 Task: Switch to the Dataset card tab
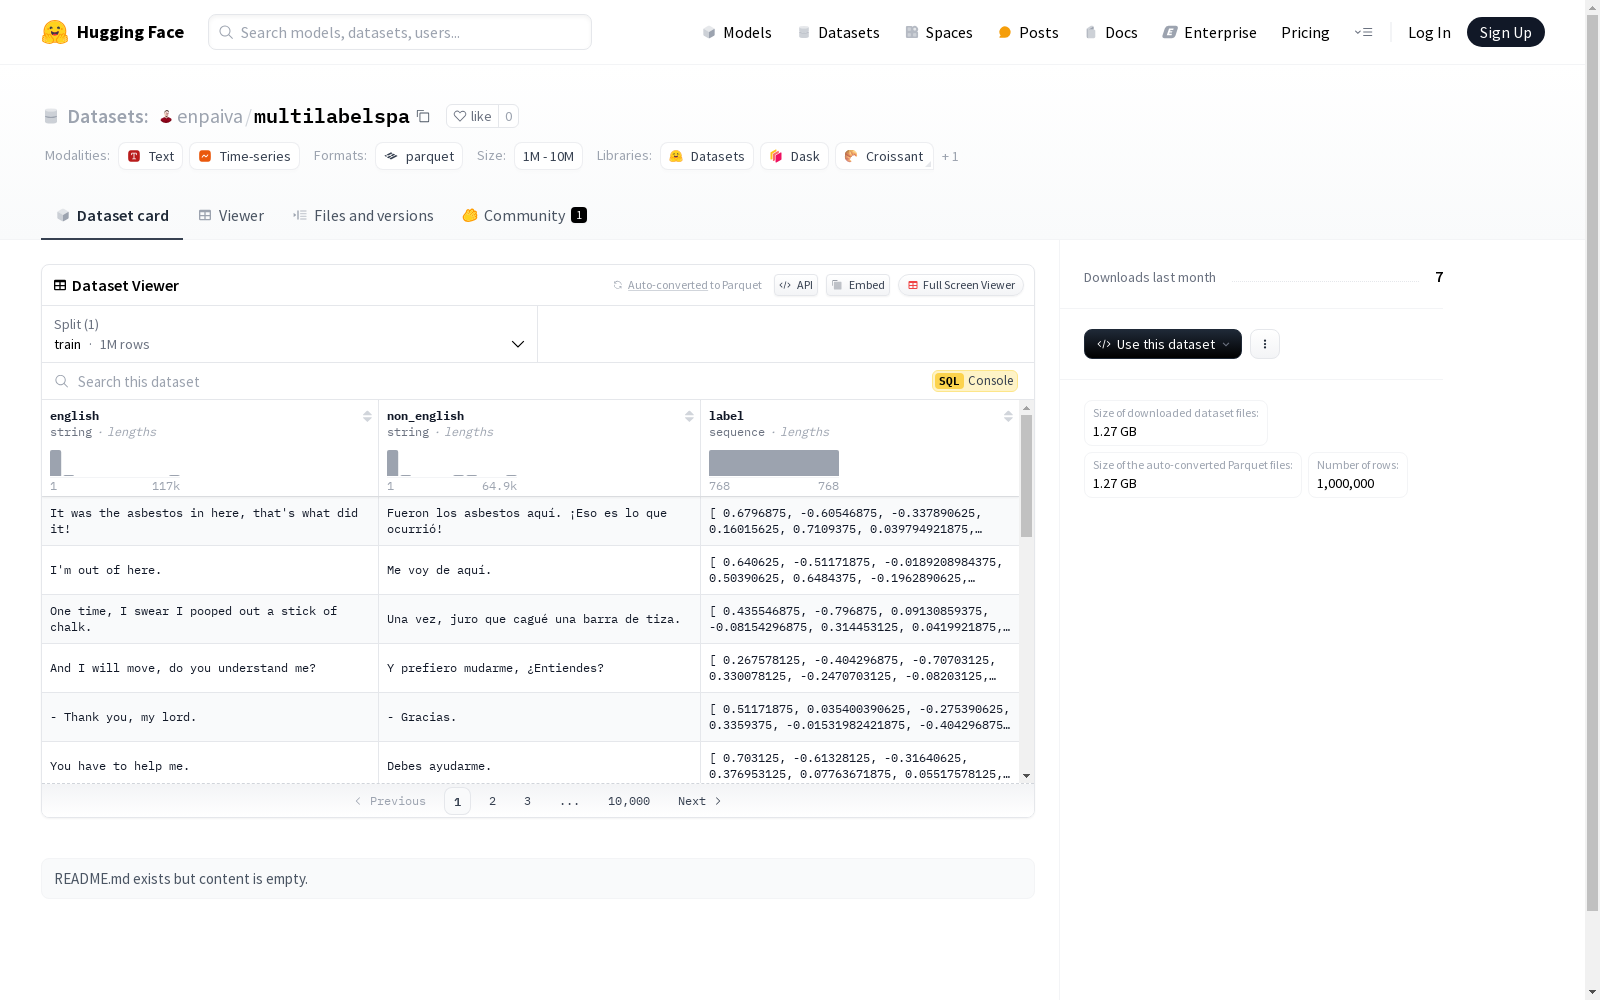click(112, 215)
